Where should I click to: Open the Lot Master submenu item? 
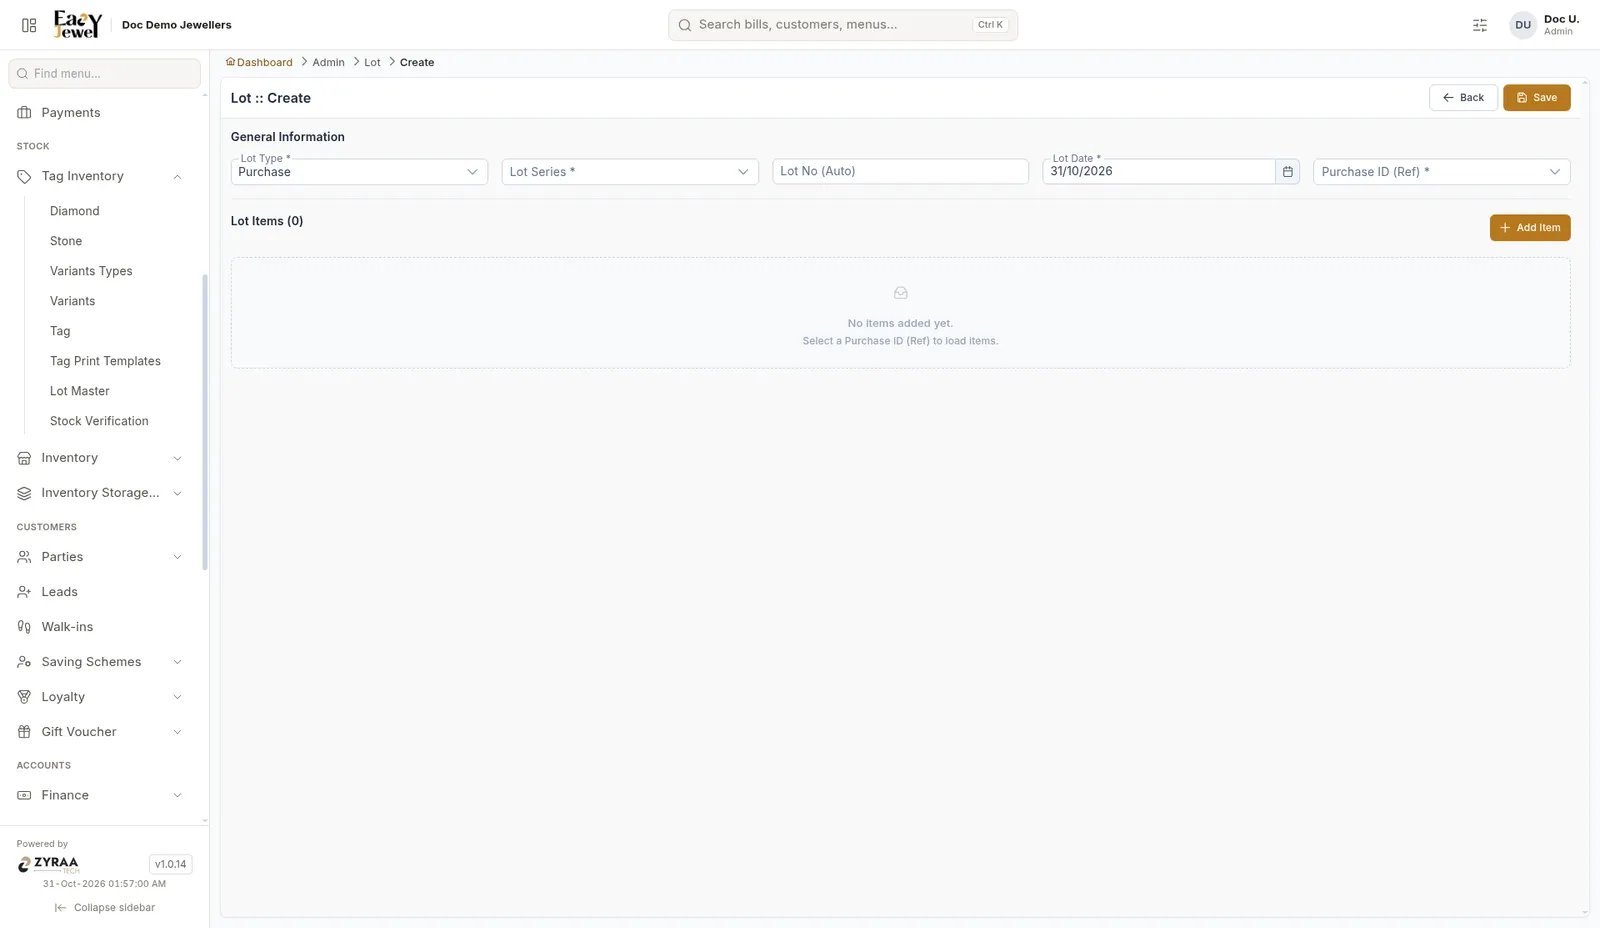(x=80, y=391)
